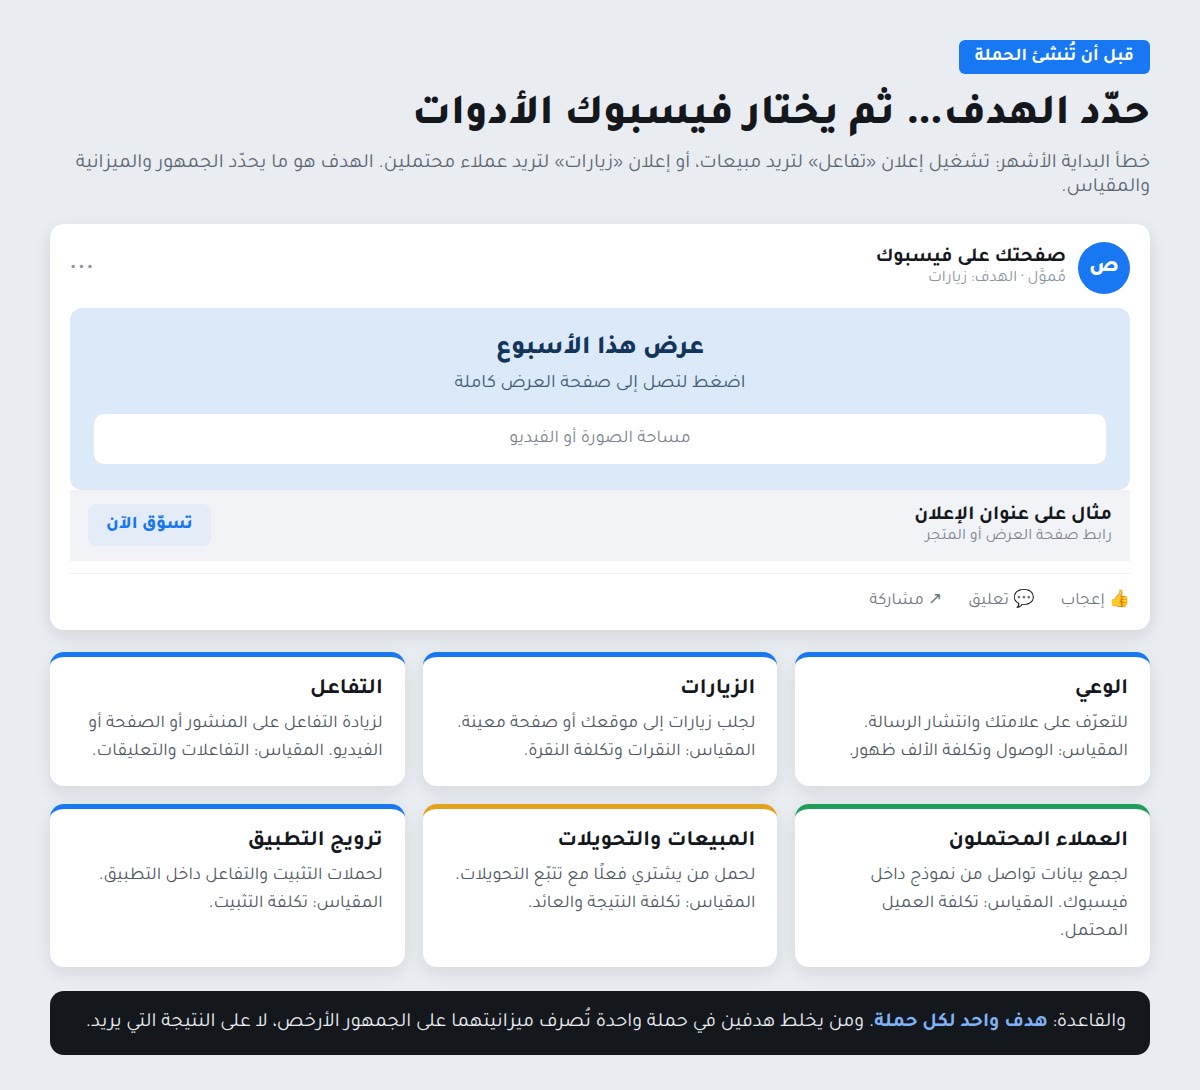Click the thumbs-up like icon

(x=1119, y=599)
